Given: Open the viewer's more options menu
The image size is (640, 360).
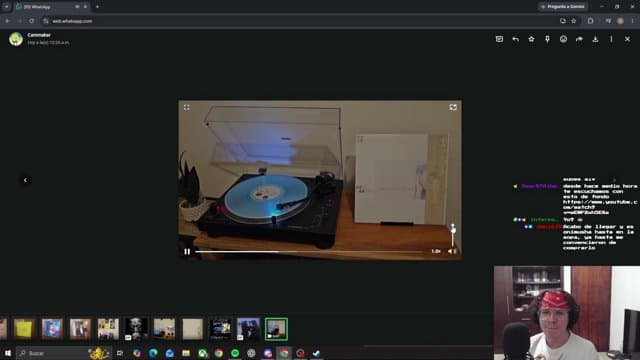Looking at the screenshot, I should pyautogui.click(x=611, y=39).
